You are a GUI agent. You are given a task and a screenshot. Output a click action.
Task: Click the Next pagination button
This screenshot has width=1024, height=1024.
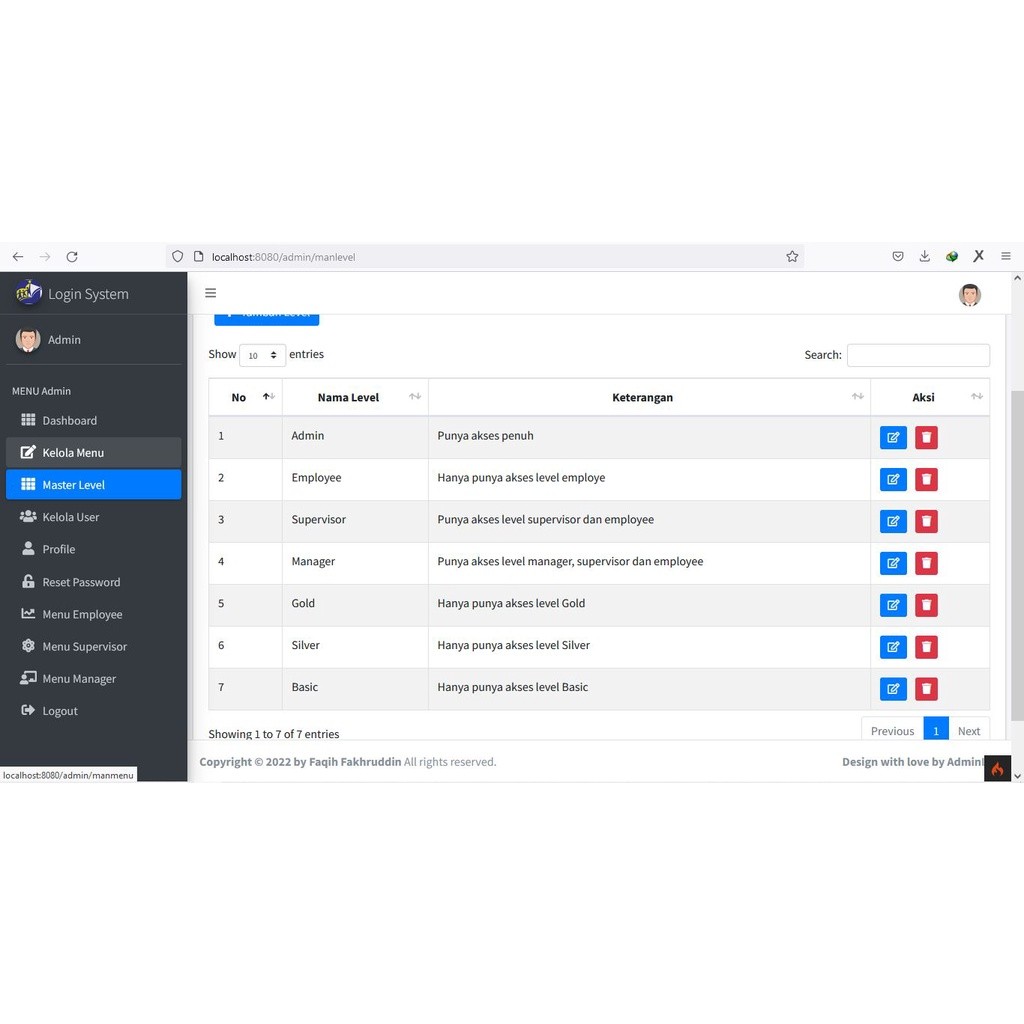click(x=968, y=731)
